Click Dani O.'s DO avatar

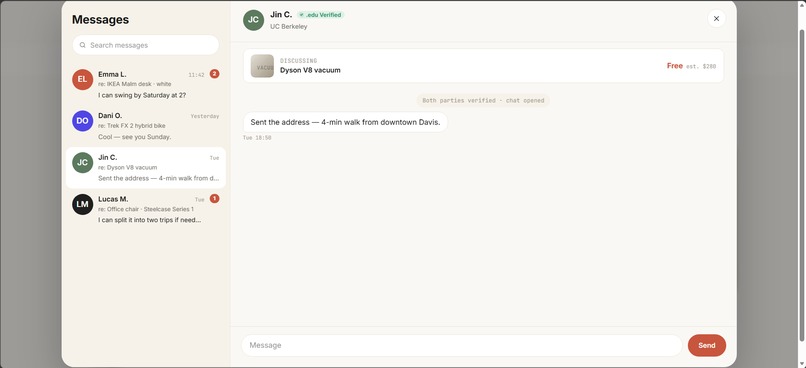pos(82,121)
